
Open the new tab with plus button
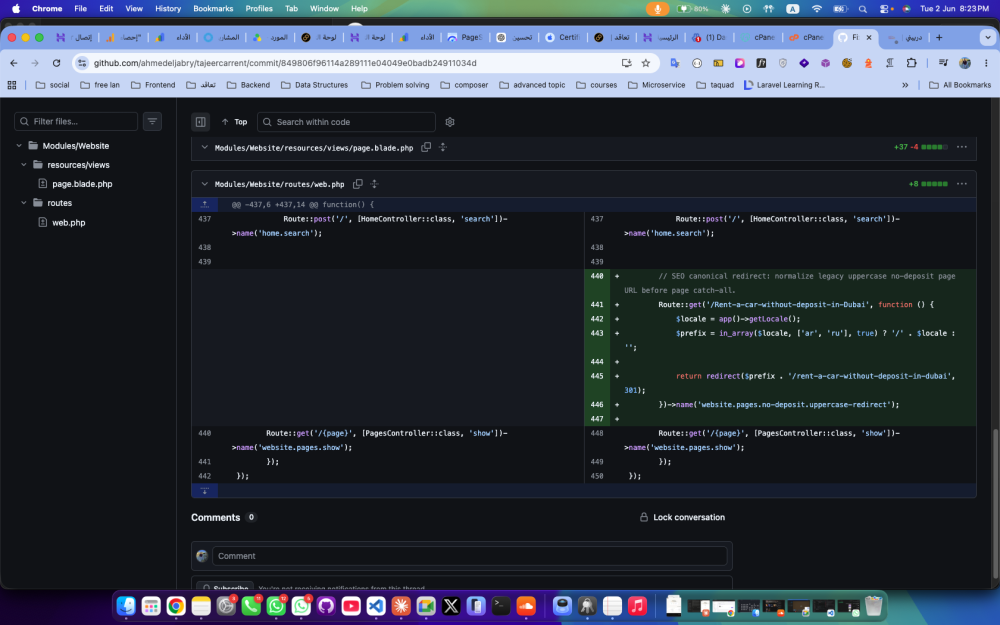[x=939, y=38]
